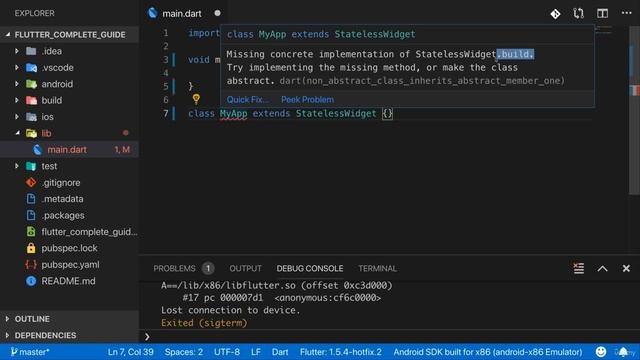
Task: Maximize the panel with the up chevron
Action: 602,269
